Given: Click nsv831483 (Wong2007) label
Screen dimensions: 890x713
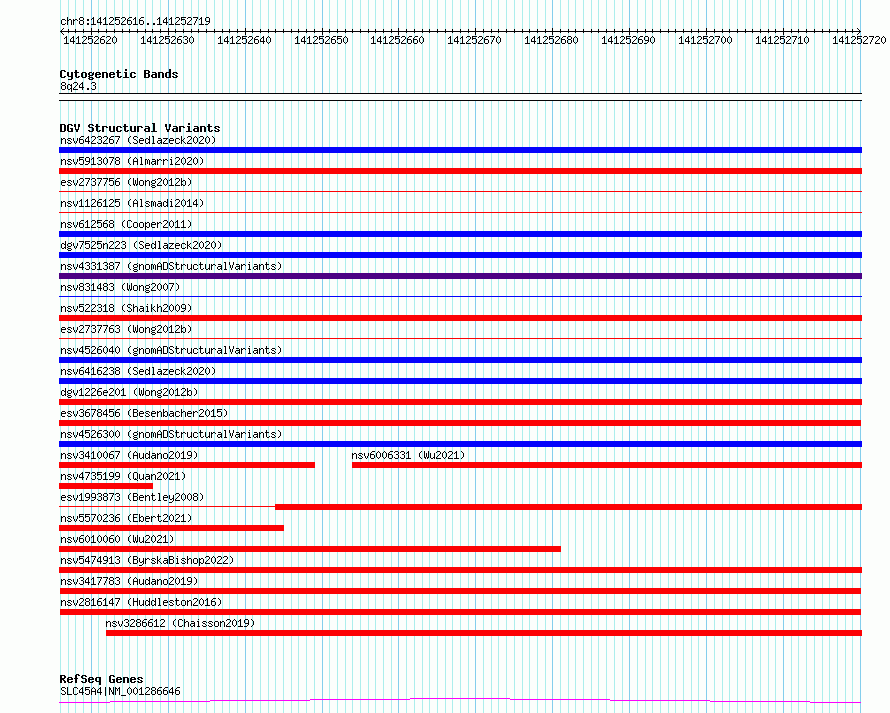Looking at the screenshot, I should tap(120, 287).
